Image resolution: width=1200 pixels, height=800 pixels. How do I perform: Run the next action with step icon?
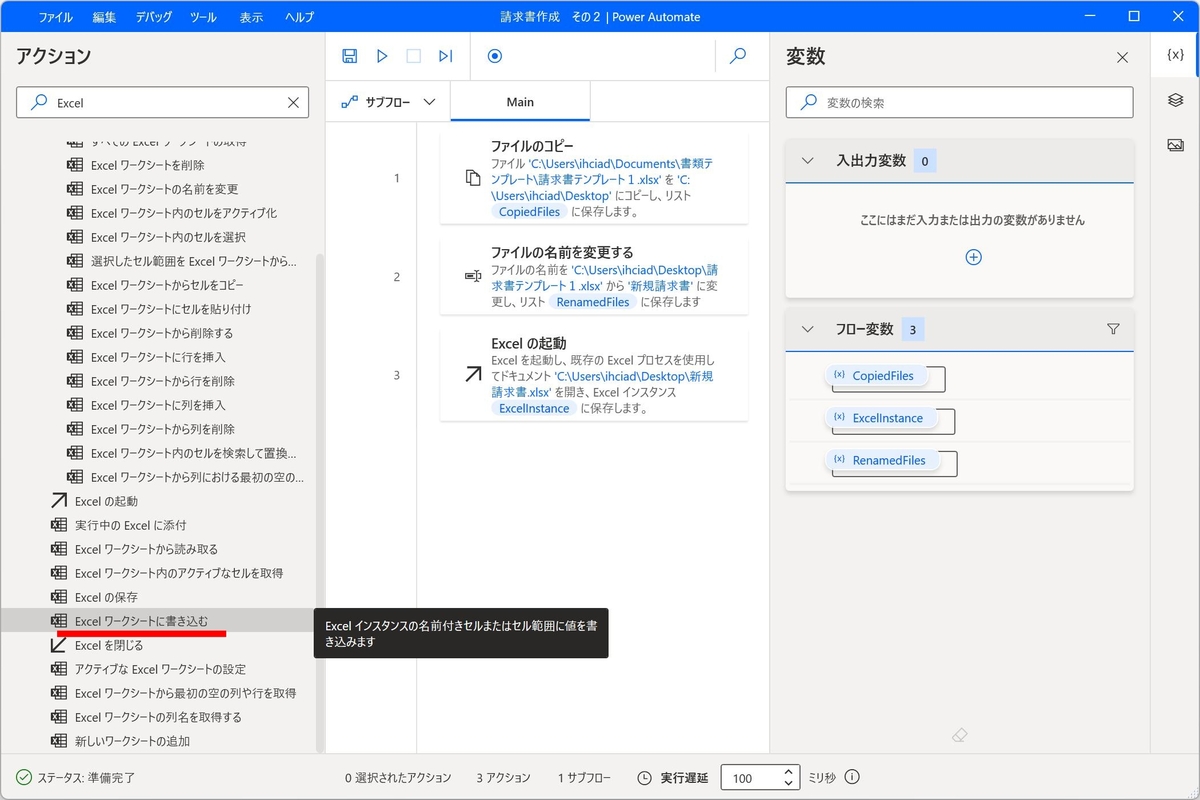pos(446,56)
